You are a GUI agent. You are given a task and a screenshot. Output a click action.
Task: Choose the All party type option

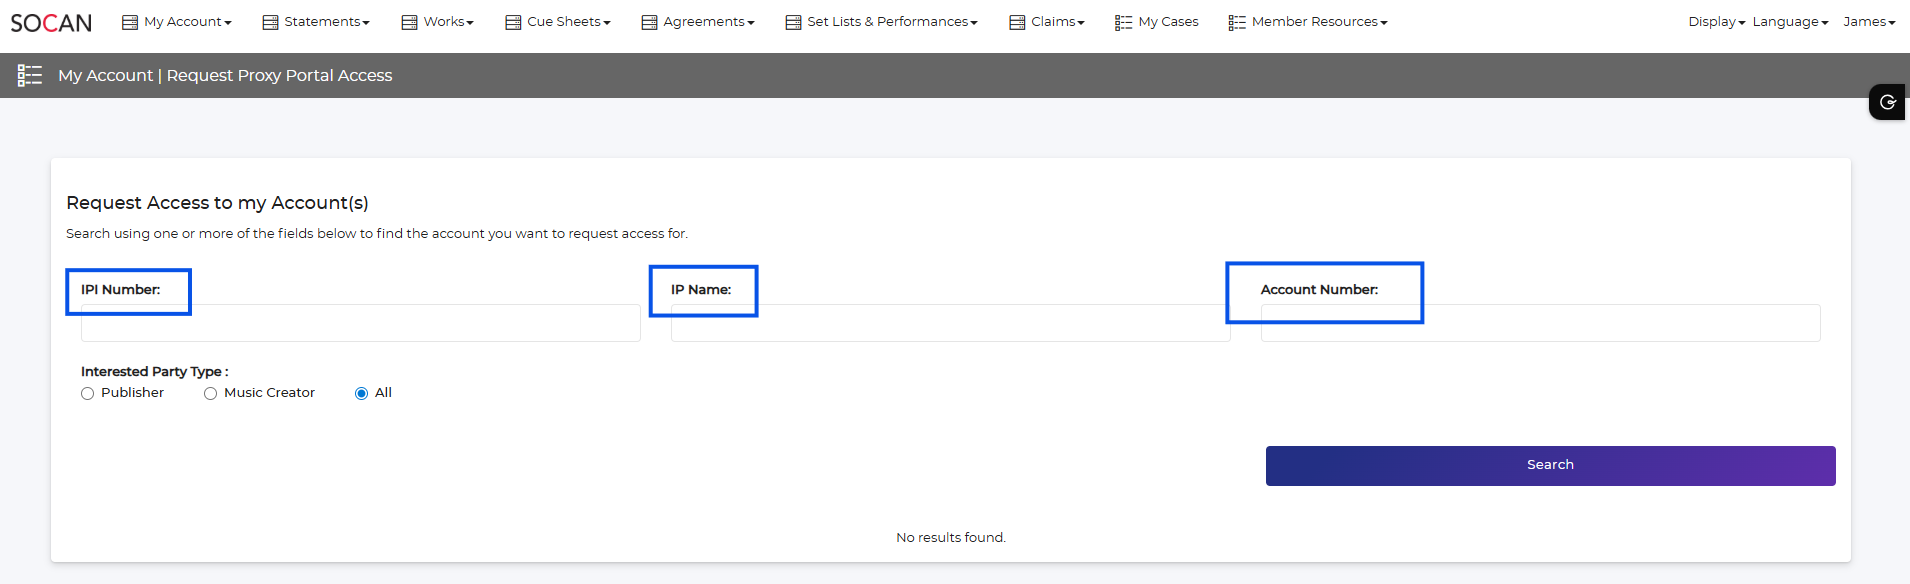click(x=361, y=394)
